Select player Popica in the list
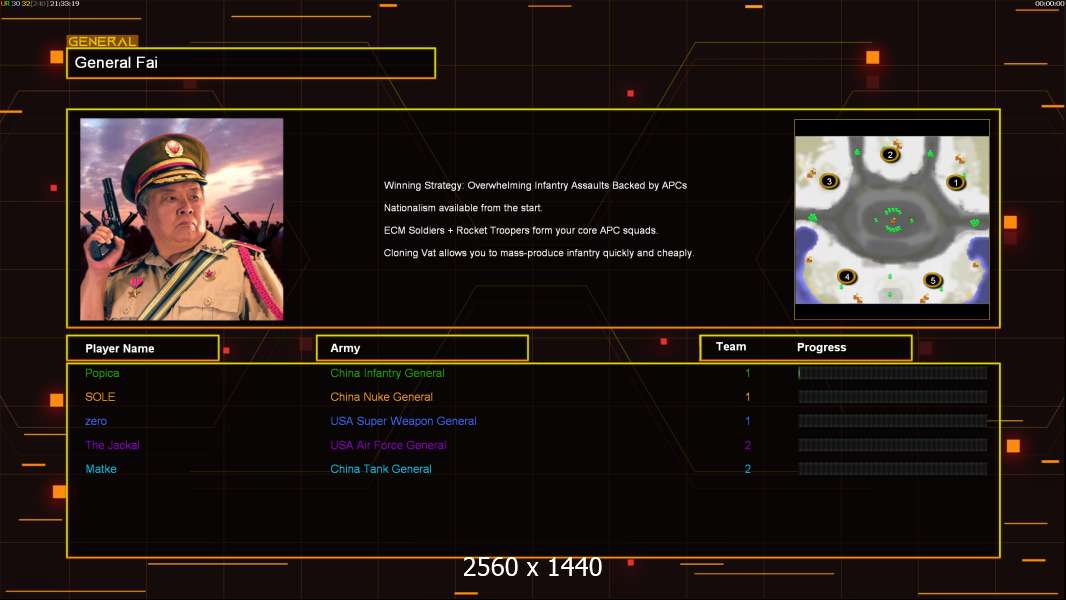 102,373
